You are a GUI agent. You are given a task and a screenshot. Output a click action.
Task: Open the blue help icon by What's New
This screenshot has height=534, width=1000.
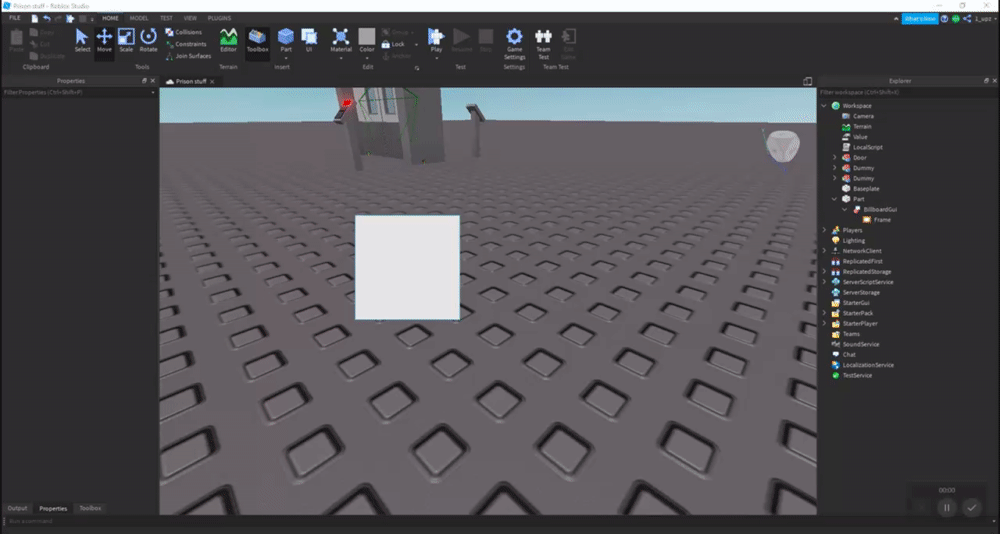[945, 19]
